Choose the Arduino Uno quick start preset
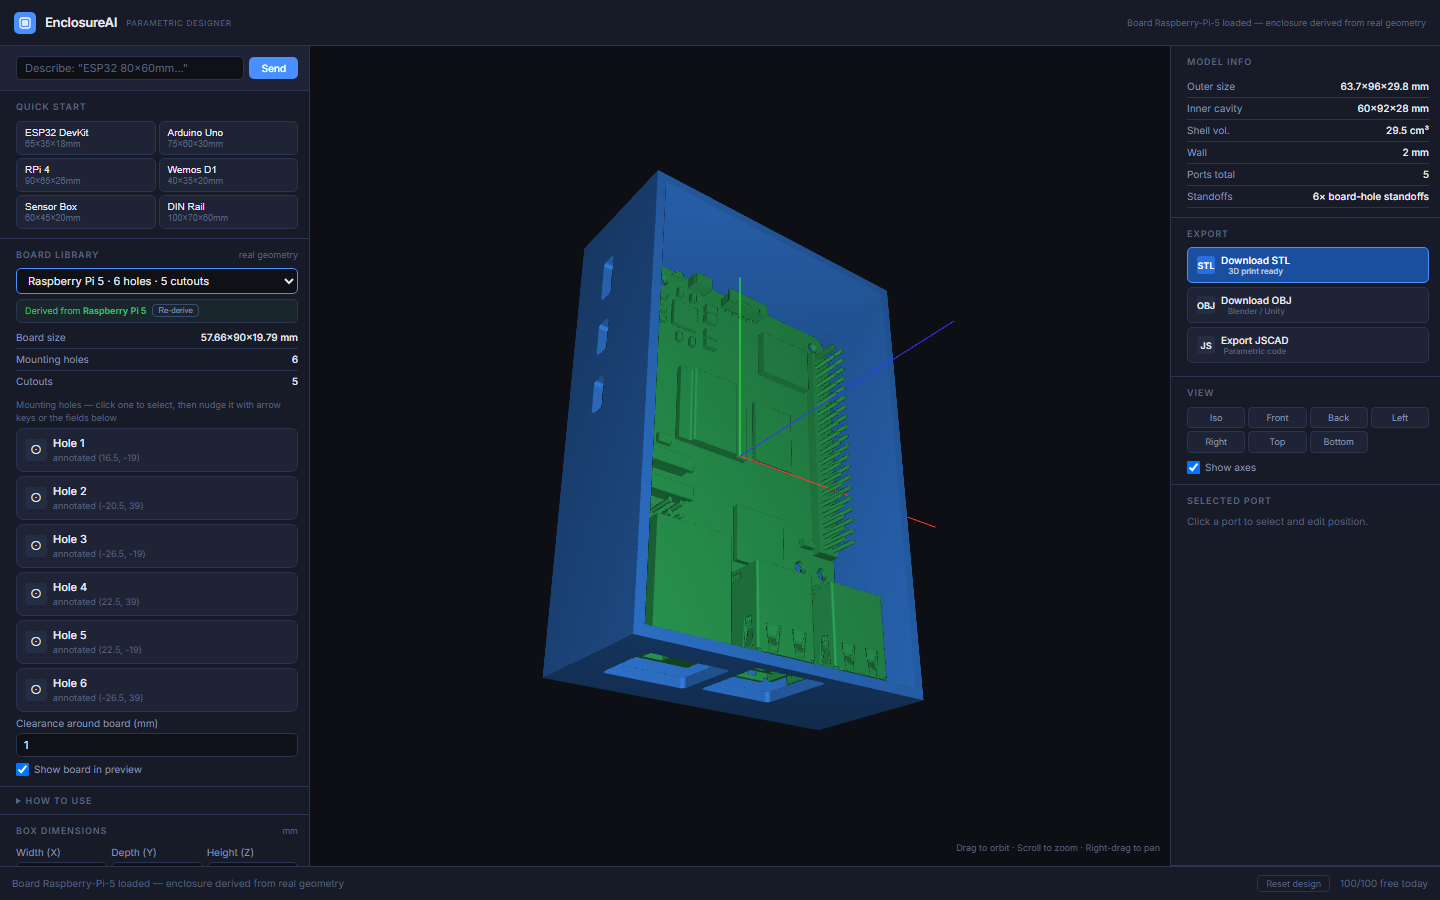 tap(228, 138)
